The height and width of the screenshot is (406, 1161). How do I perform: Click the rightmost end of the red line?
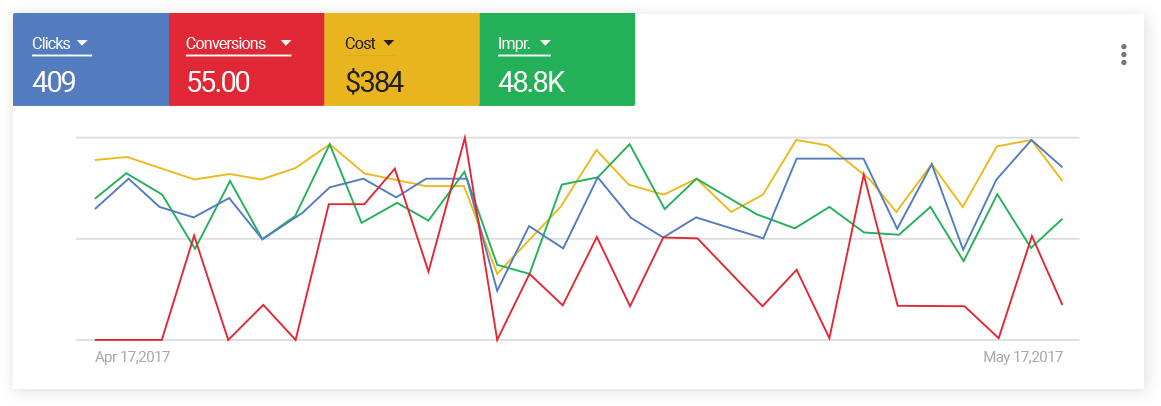pos(1062,304)
